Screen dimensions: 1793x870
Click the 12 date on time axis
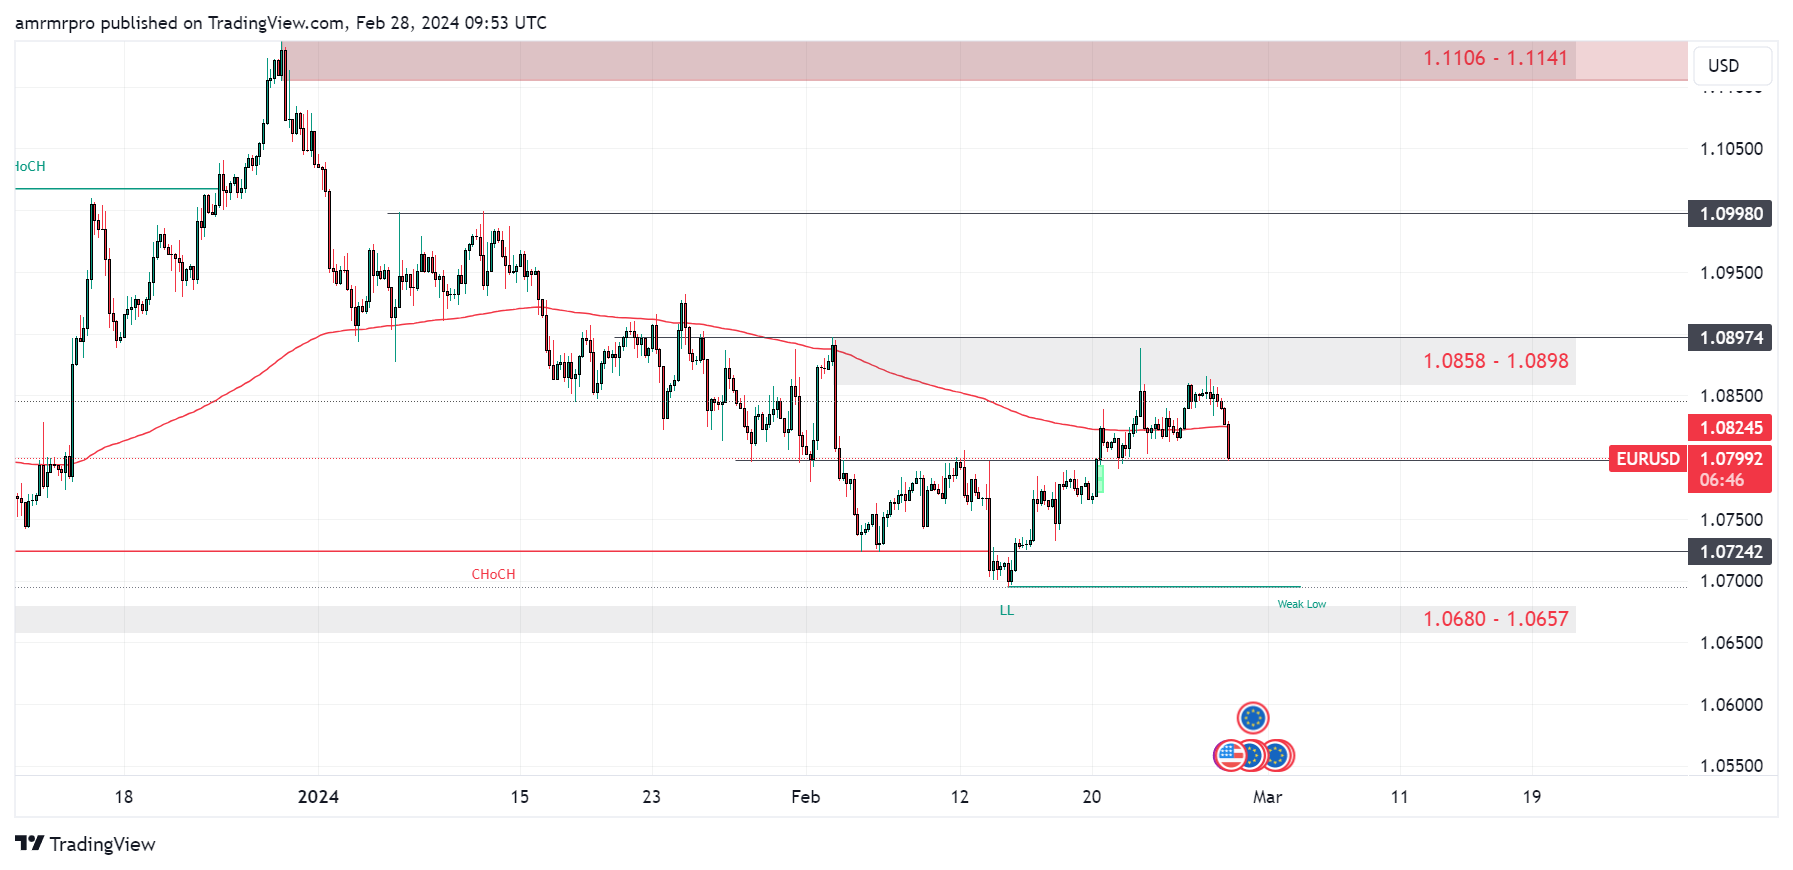coord(960,797)
